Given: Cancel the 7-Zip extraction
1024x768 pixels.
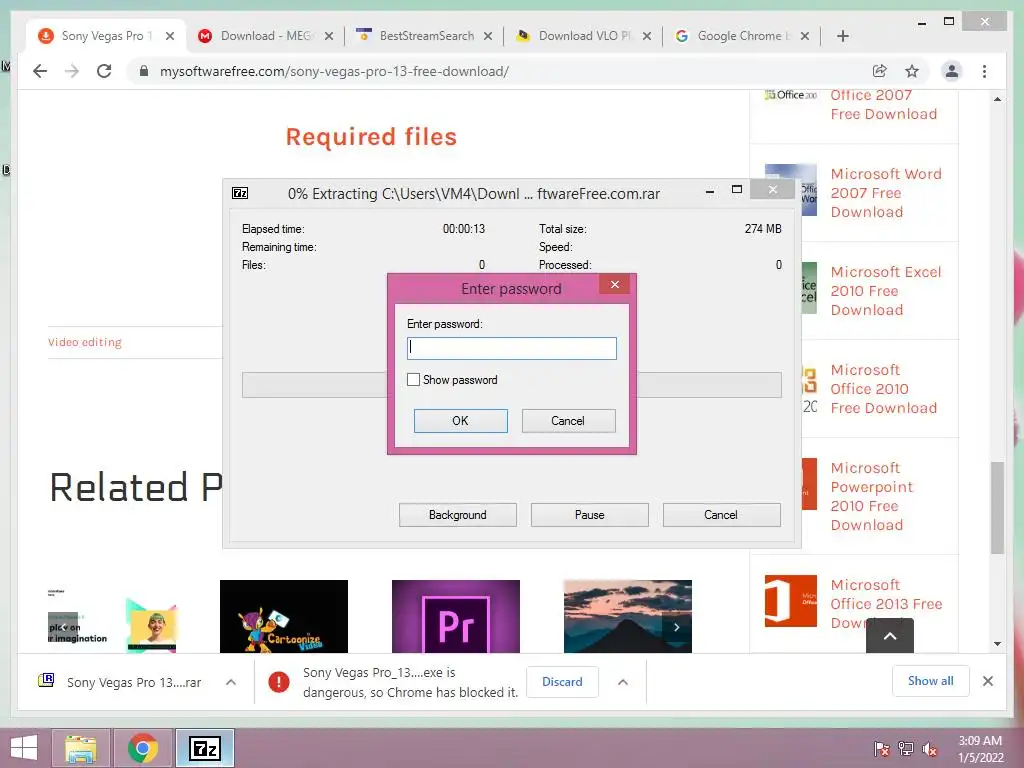Looking at the screenshot, I should pos(721,515).
